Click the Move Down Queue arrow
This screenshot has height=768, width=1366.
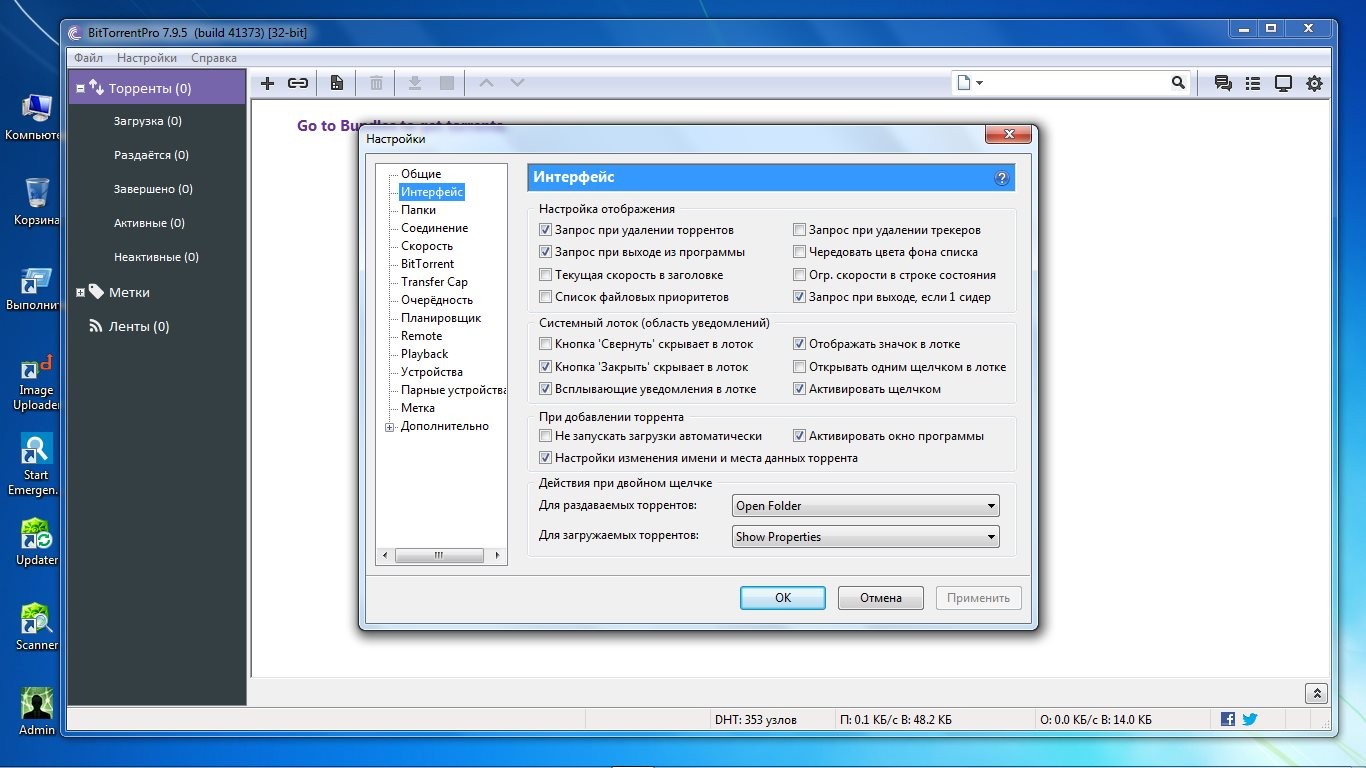pos(517,83)
